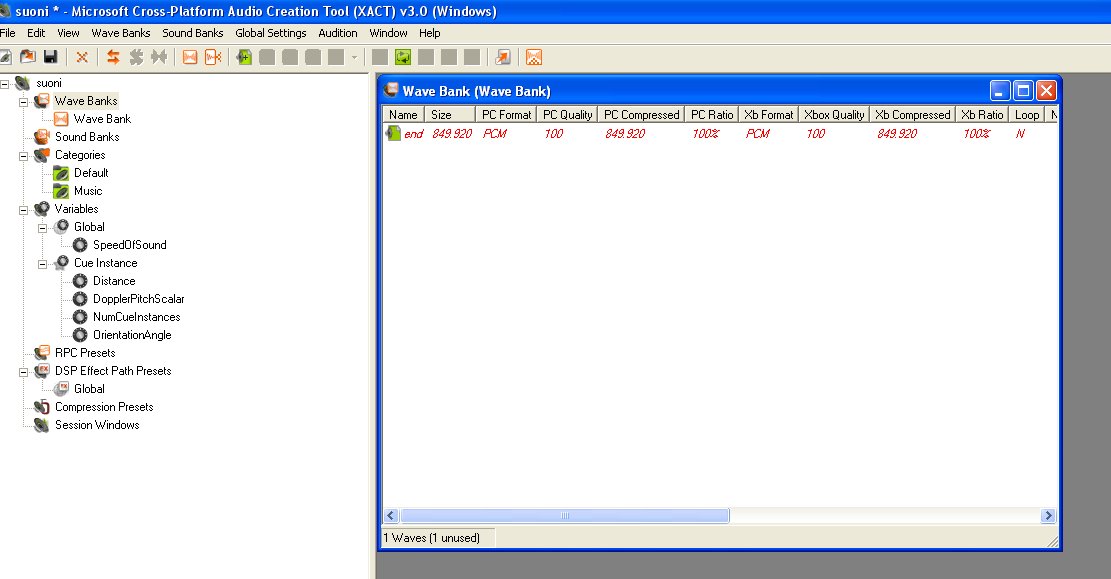Select Compression Presets in the tree
This screenshot has height=579, width=1111.
tap(104, 407)
